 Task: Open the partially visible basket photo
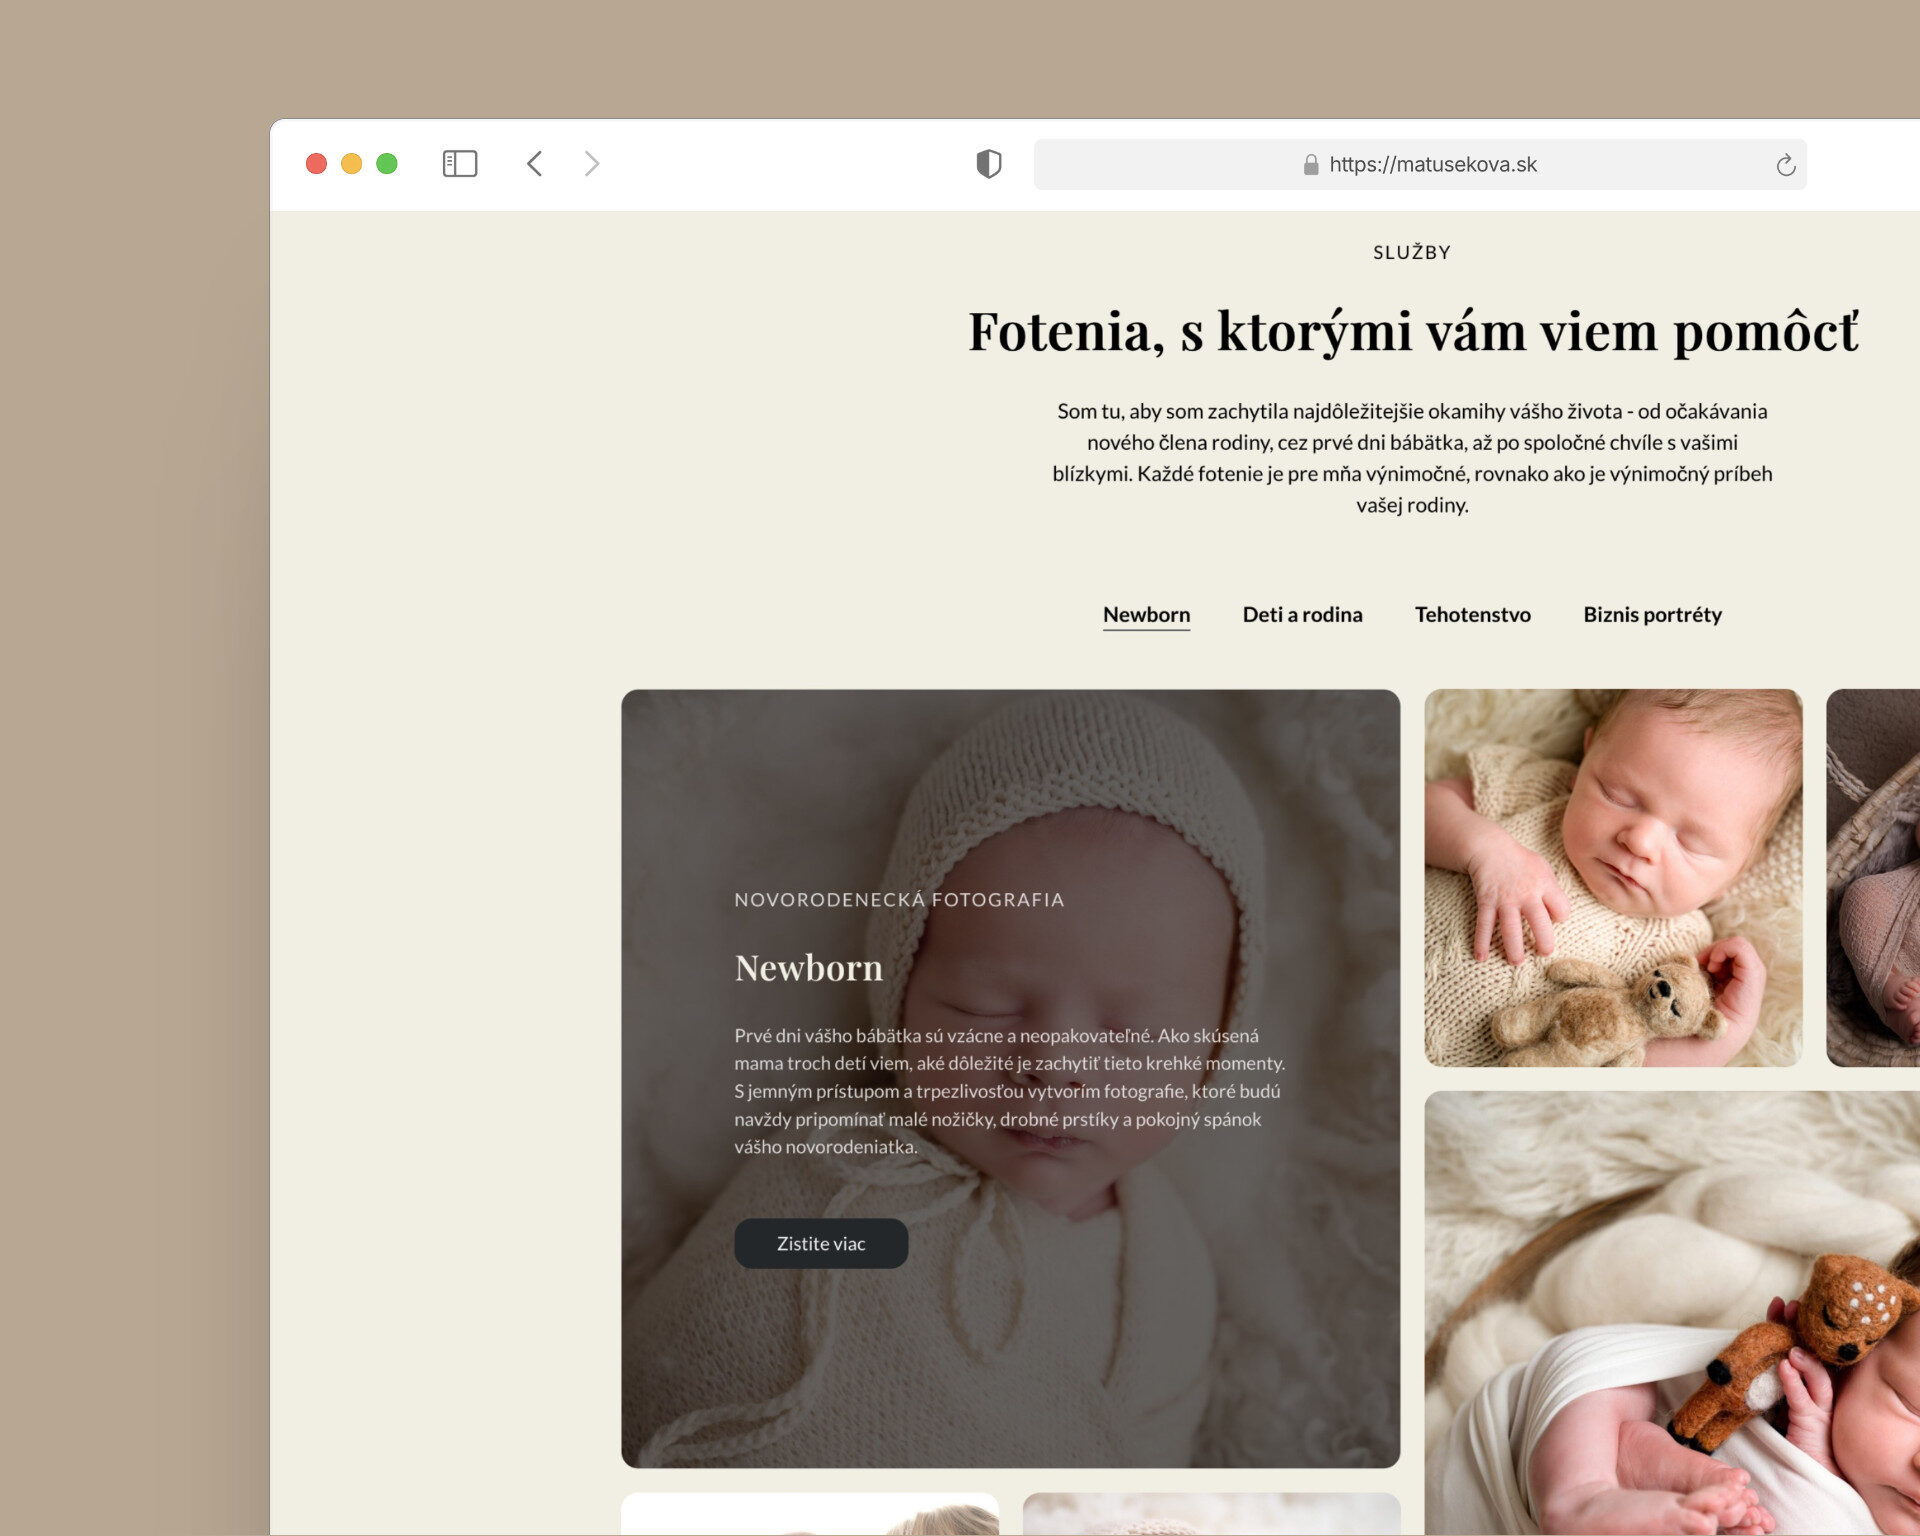(x=1873, y=878)
